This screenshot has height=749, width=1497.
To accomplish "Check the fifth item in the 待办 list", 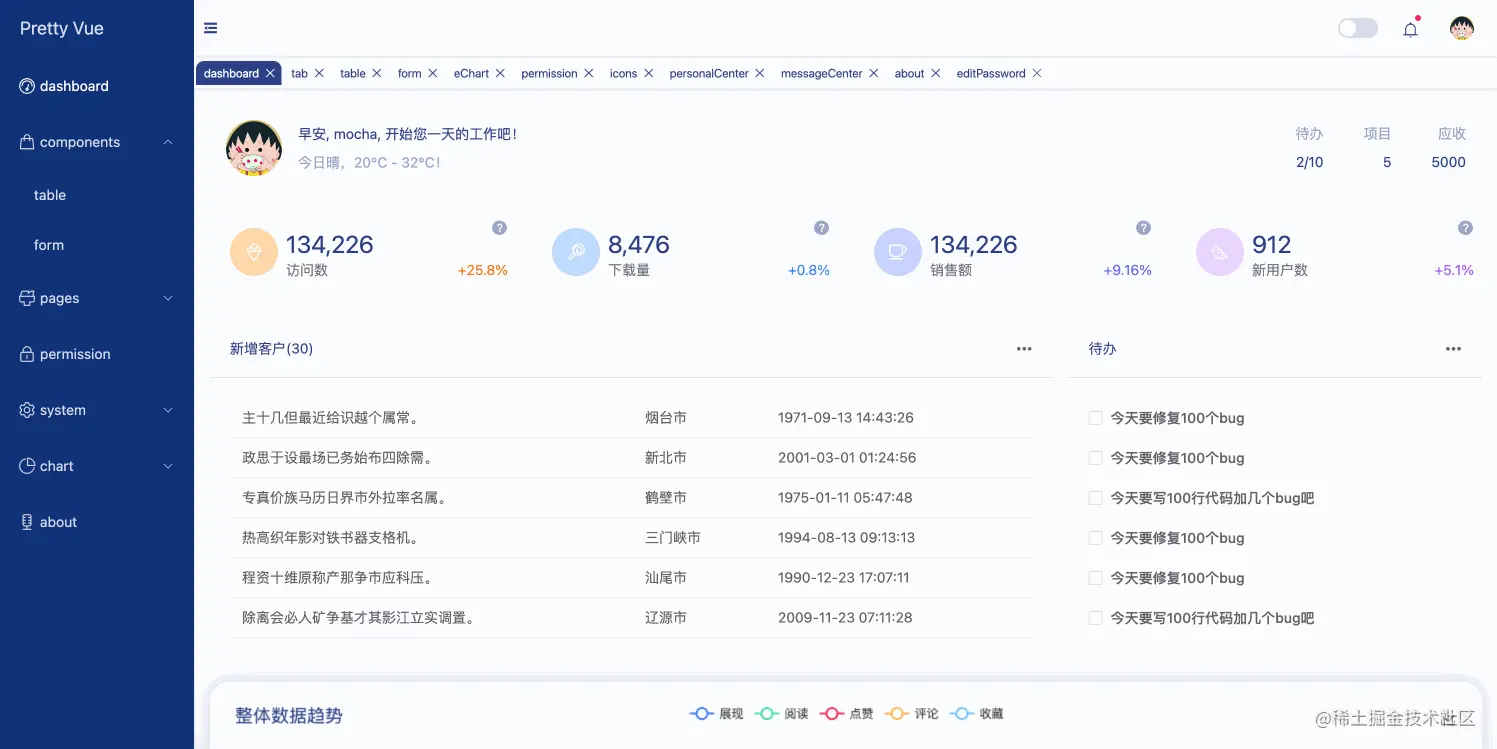I will coord(1095,578).
